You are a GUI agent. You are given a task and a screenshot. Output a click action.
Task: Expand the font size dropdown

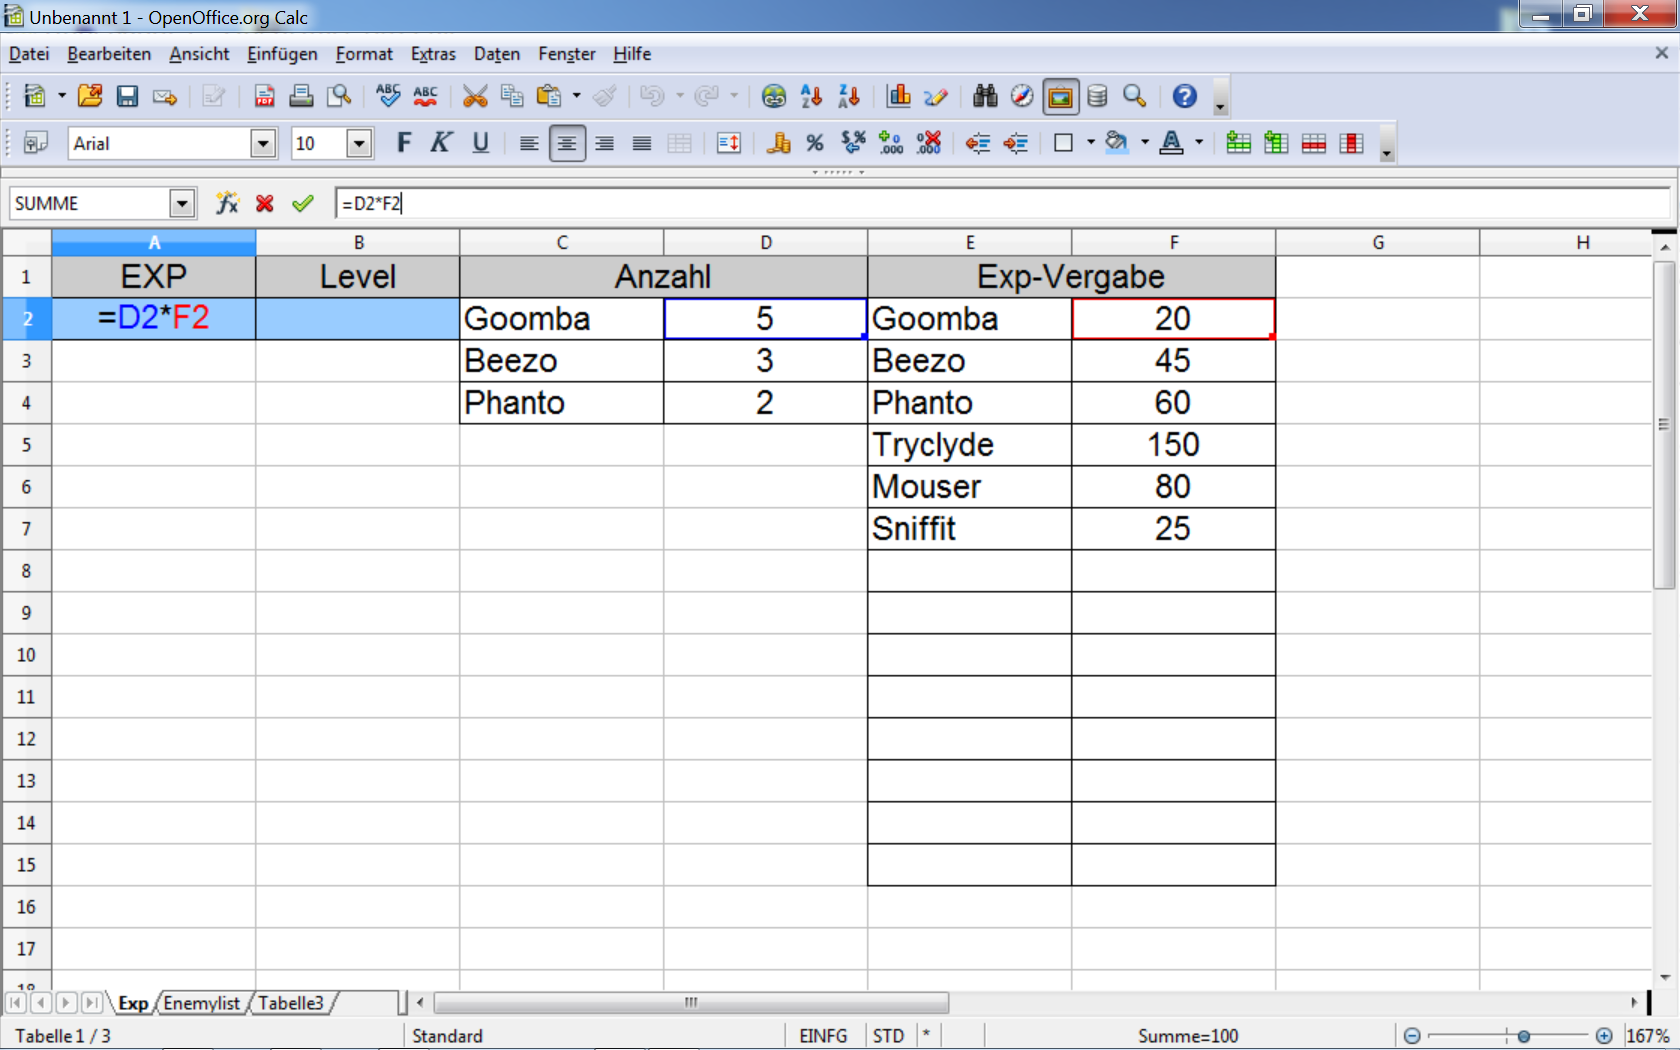359,143
